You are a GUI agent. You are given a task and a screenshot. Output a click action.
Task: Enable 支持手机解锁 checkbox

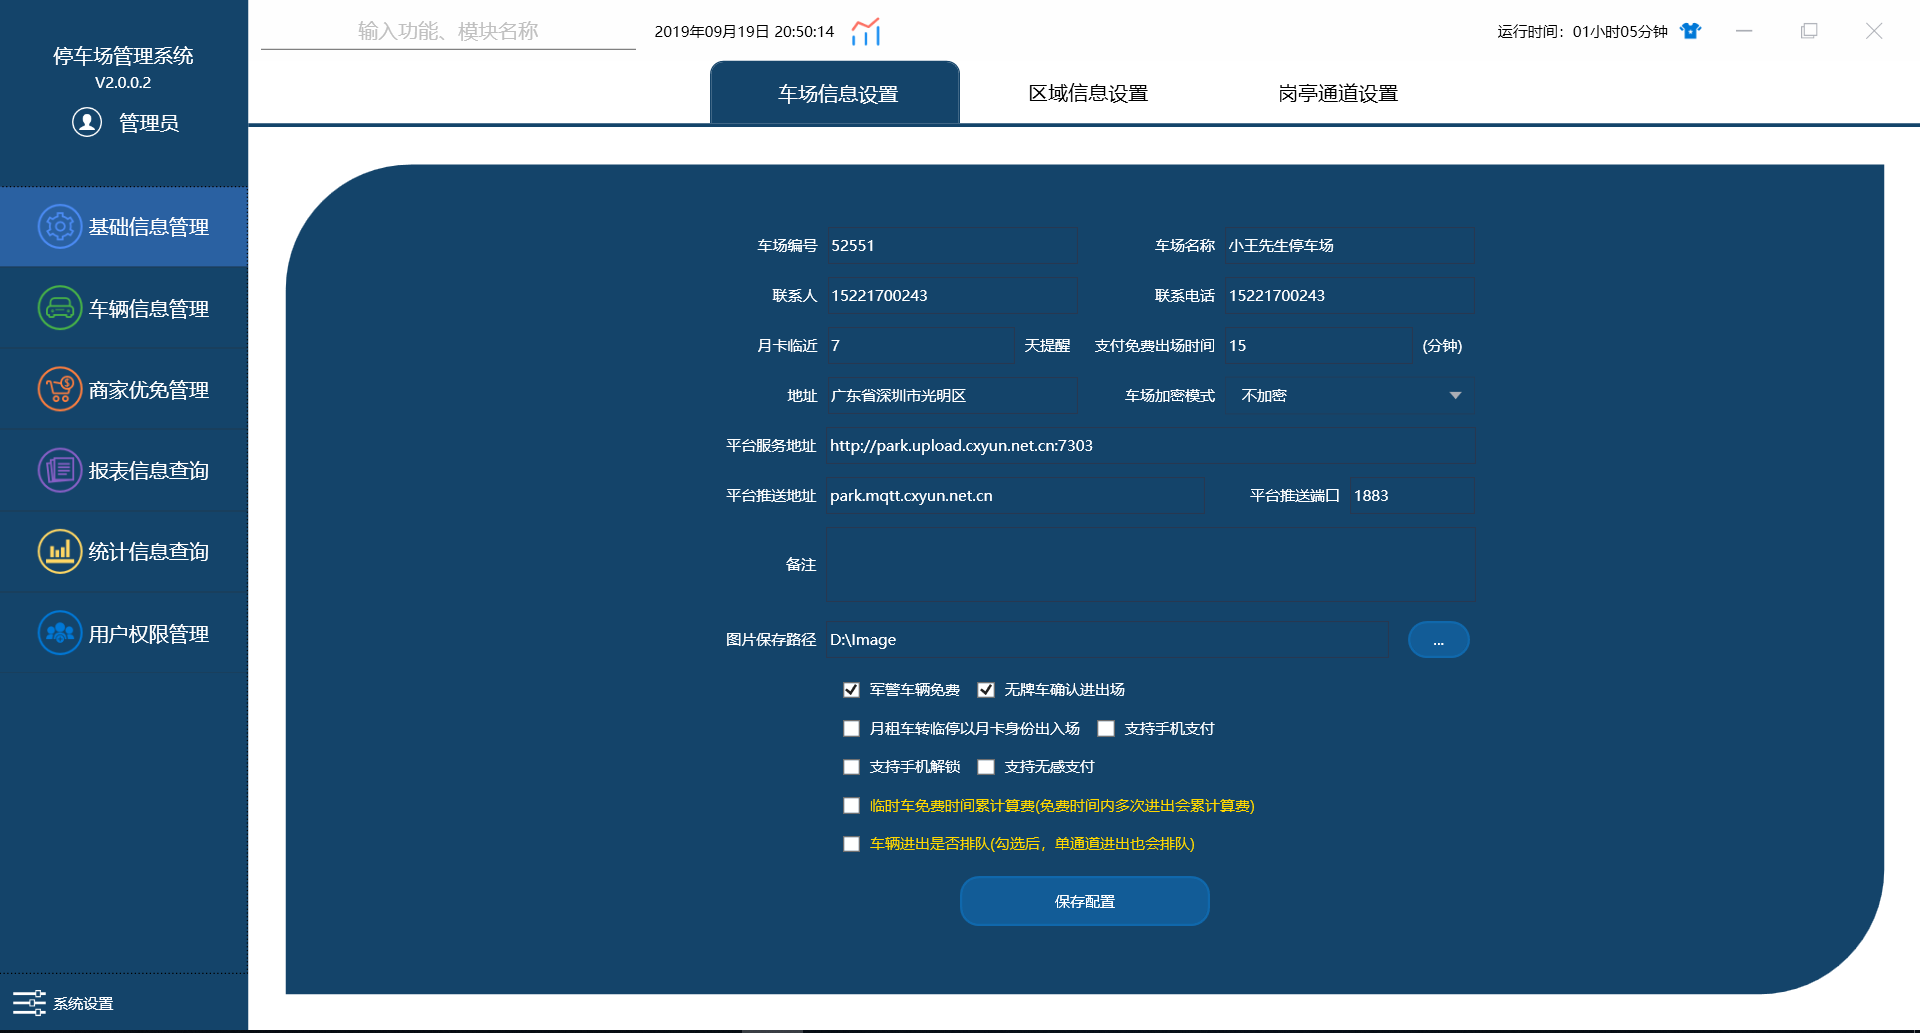tap(851, 767)
